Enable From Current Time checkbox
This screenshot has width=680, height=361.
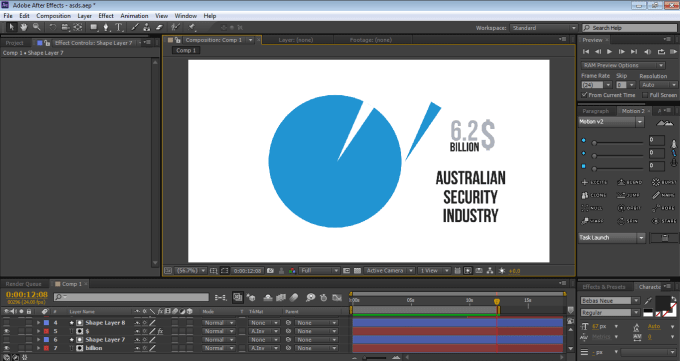(x=585, y=95)
